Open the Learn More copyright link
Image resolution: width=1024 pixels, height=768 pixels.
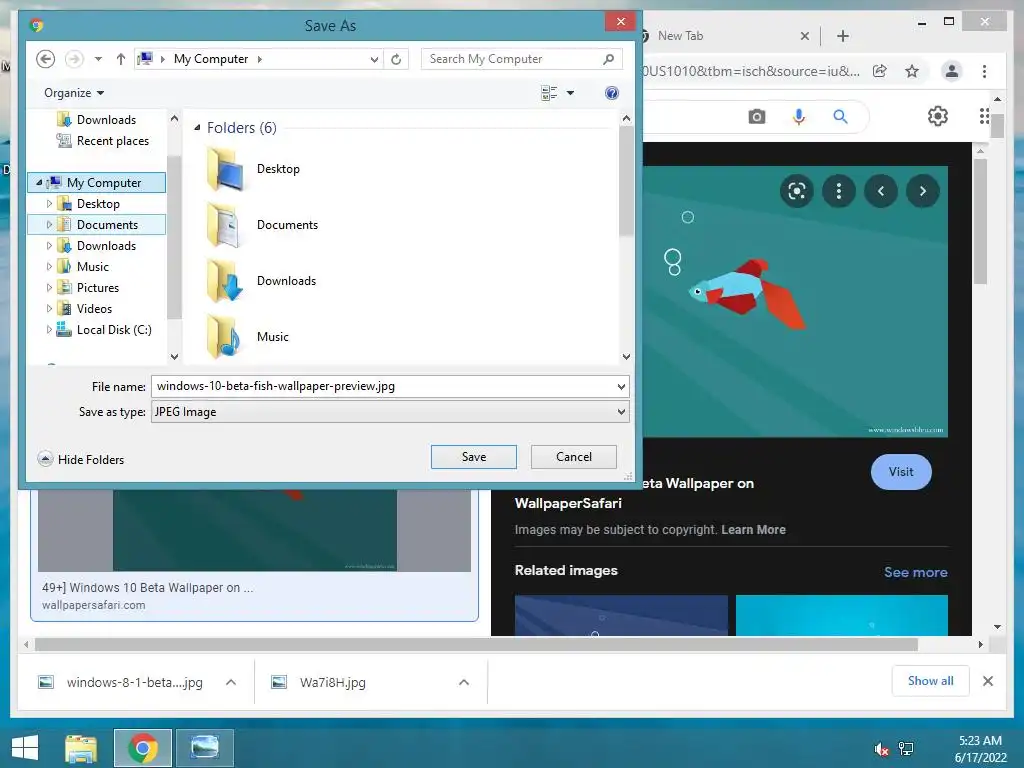point(753,530)
